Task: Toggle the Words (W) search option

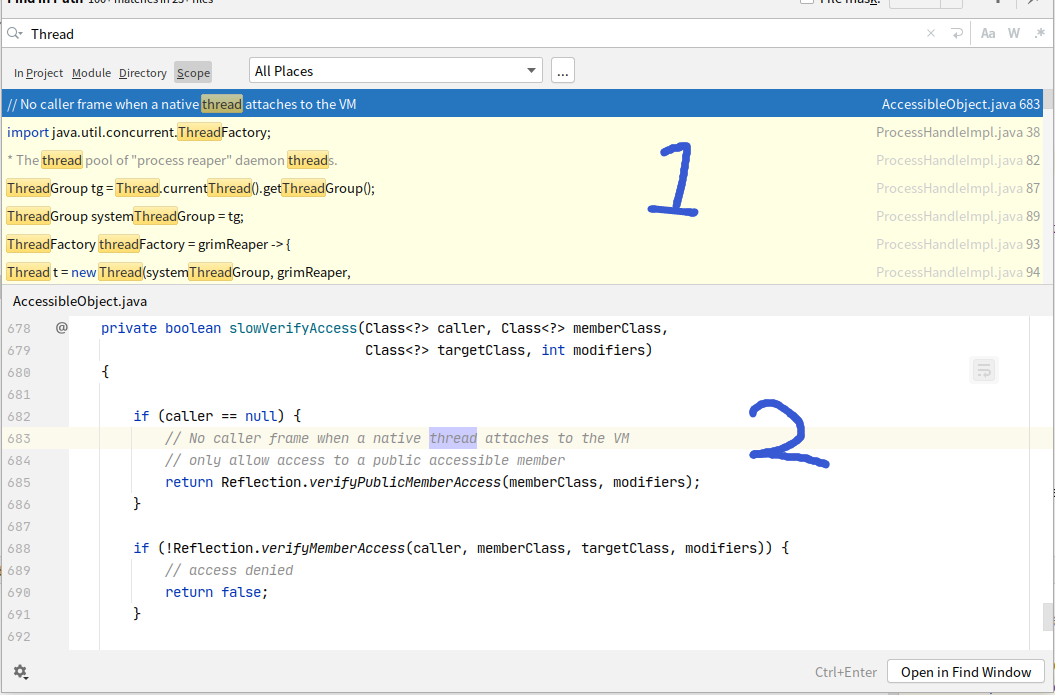Action: point(1014,33)
